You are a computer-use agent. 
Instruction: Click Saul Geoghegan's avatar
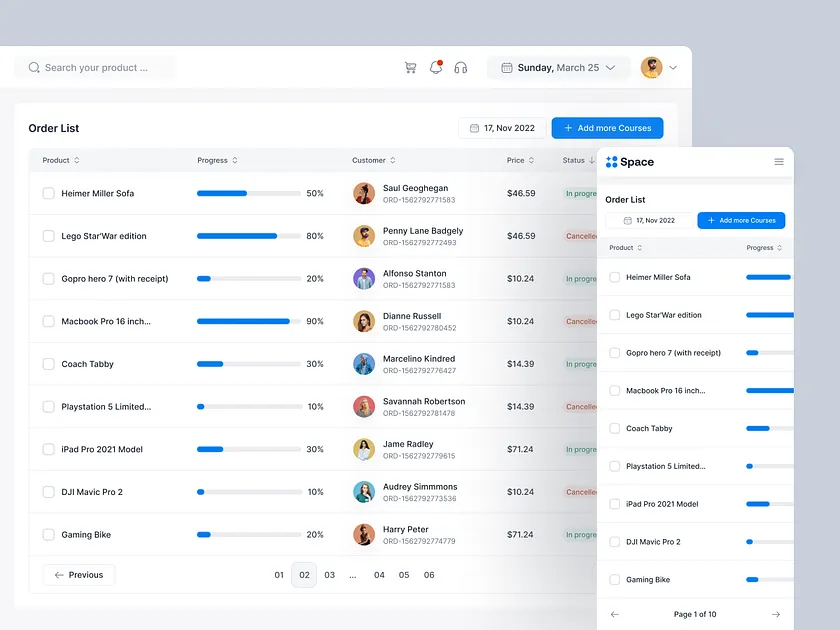tap(364, 193)
